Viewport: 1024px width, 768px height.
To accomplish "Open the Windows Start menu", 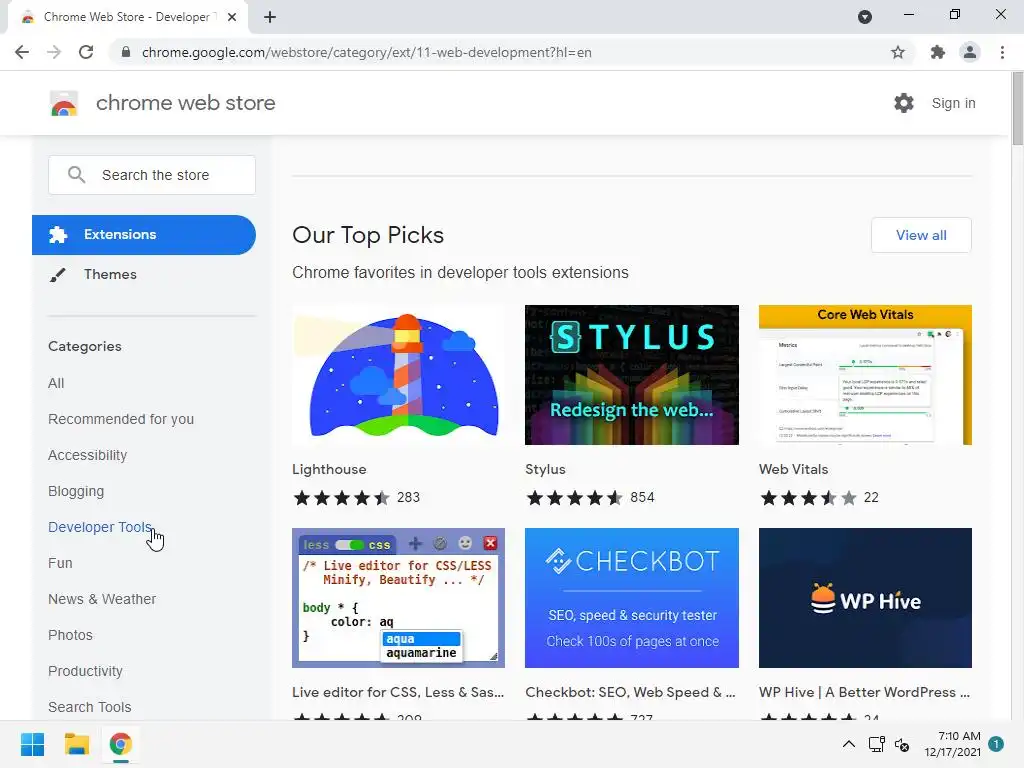I will click(33, 744).
